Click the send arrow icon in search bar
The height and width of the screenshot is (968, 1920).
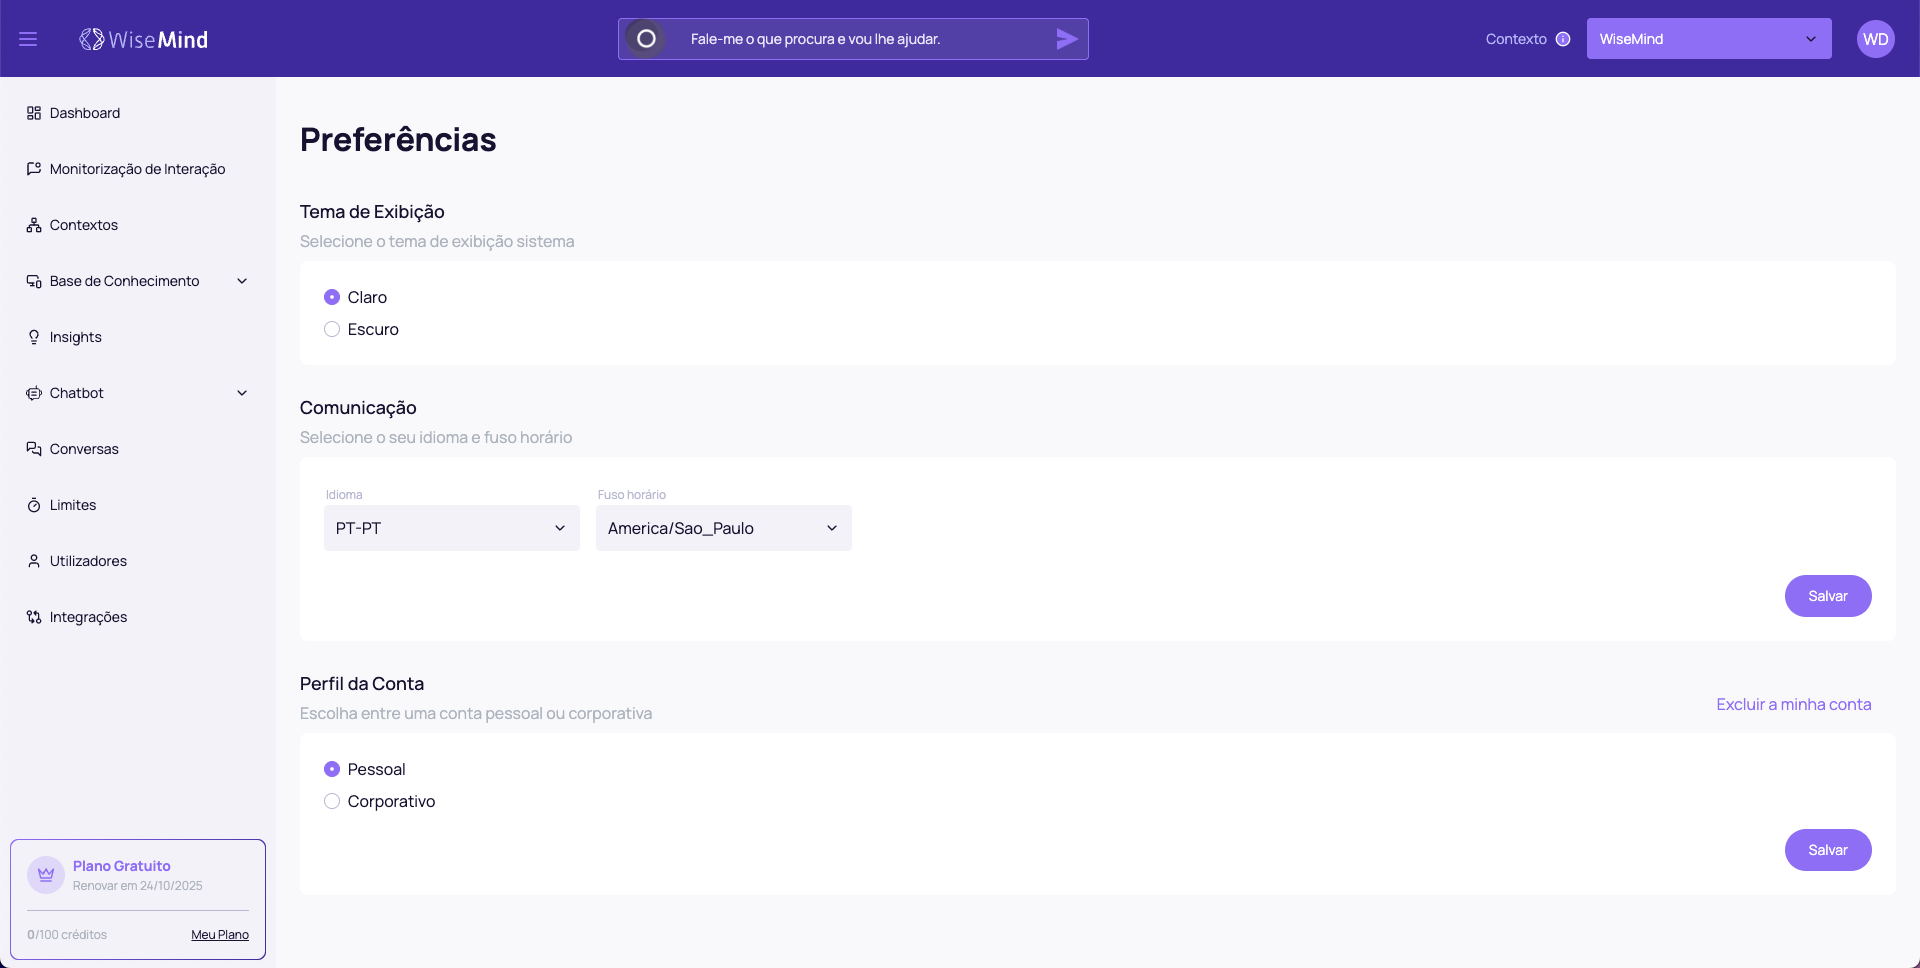coord(1066,39)
